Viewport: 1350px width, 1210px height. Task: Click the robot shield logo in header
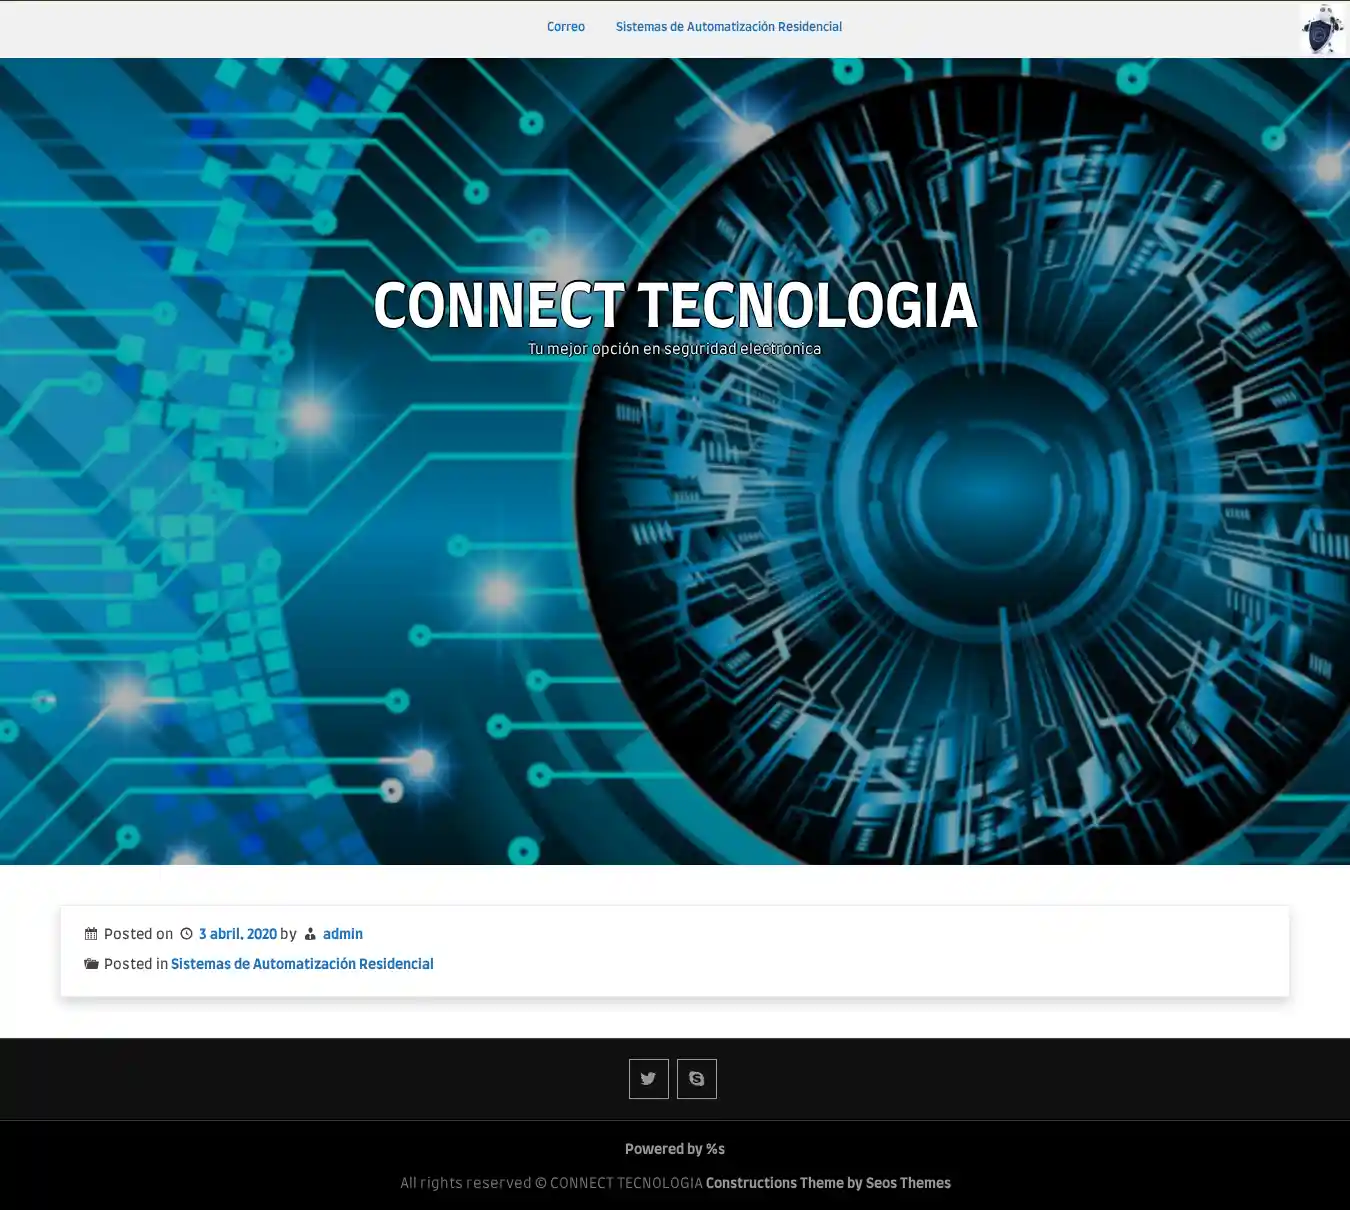[1321, 29]
